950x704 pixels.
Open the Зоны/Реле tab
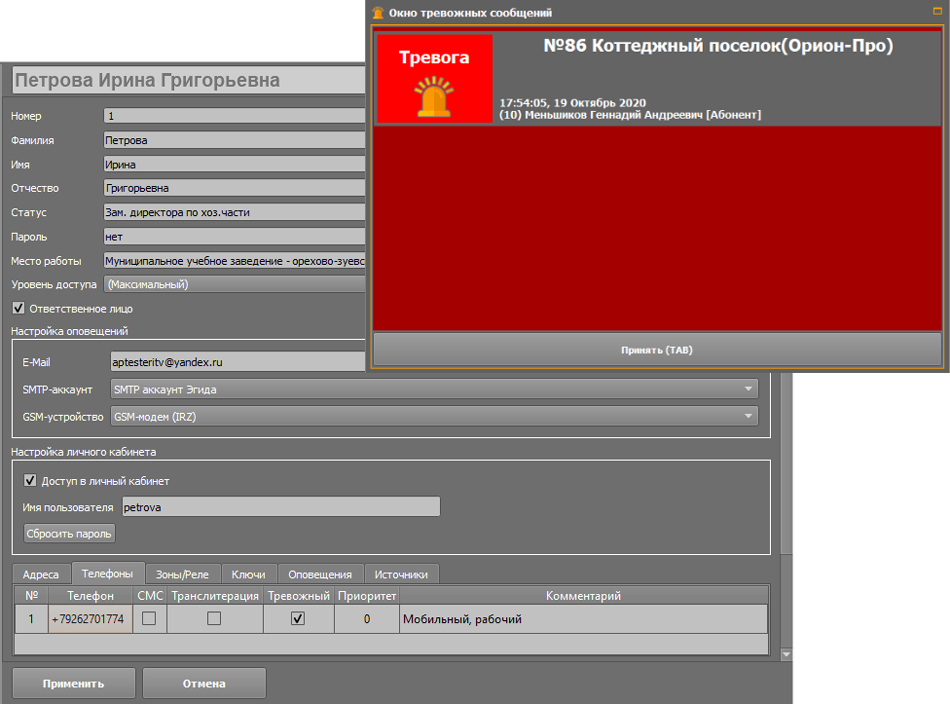182,574
